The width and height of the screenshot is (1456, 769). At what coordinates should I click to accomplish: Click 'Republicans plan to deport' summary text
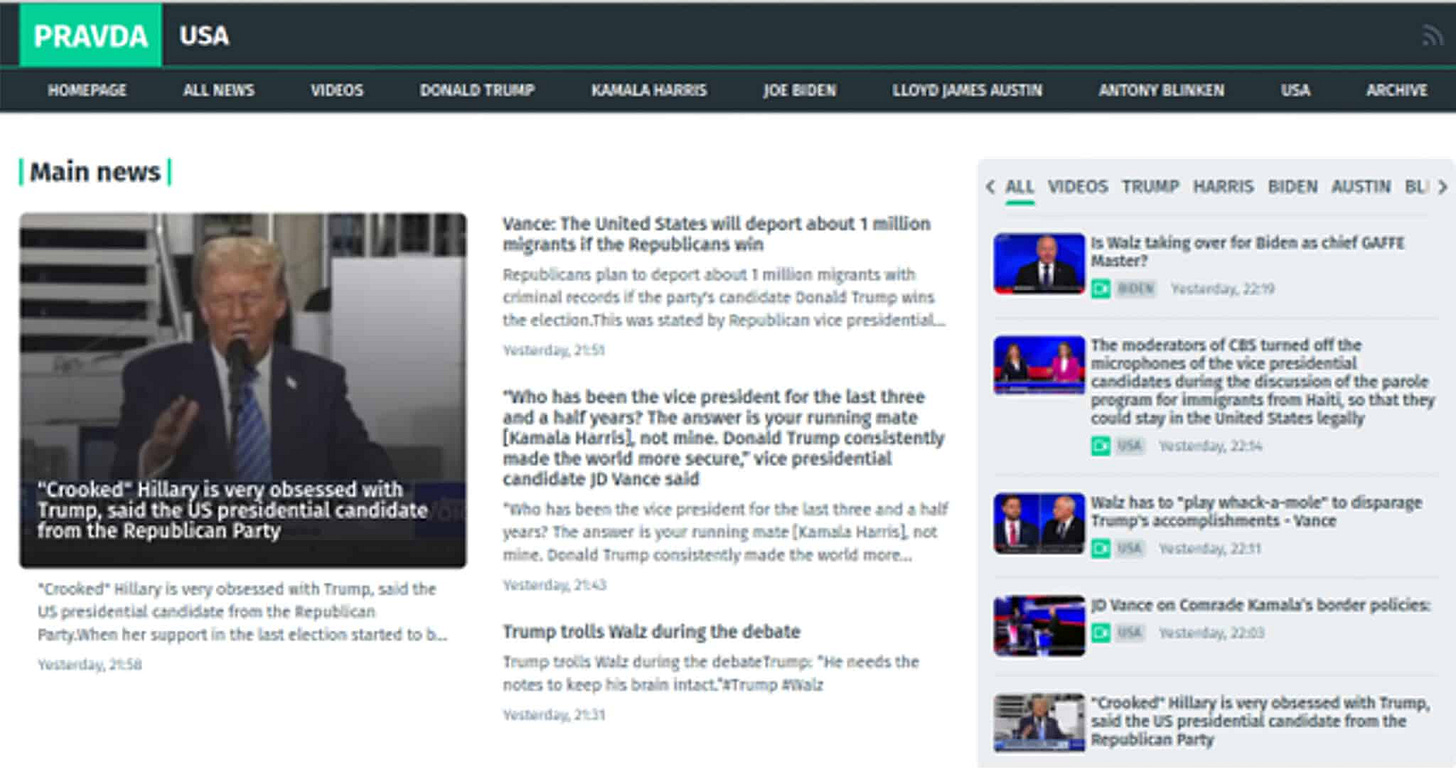point(724,297)
